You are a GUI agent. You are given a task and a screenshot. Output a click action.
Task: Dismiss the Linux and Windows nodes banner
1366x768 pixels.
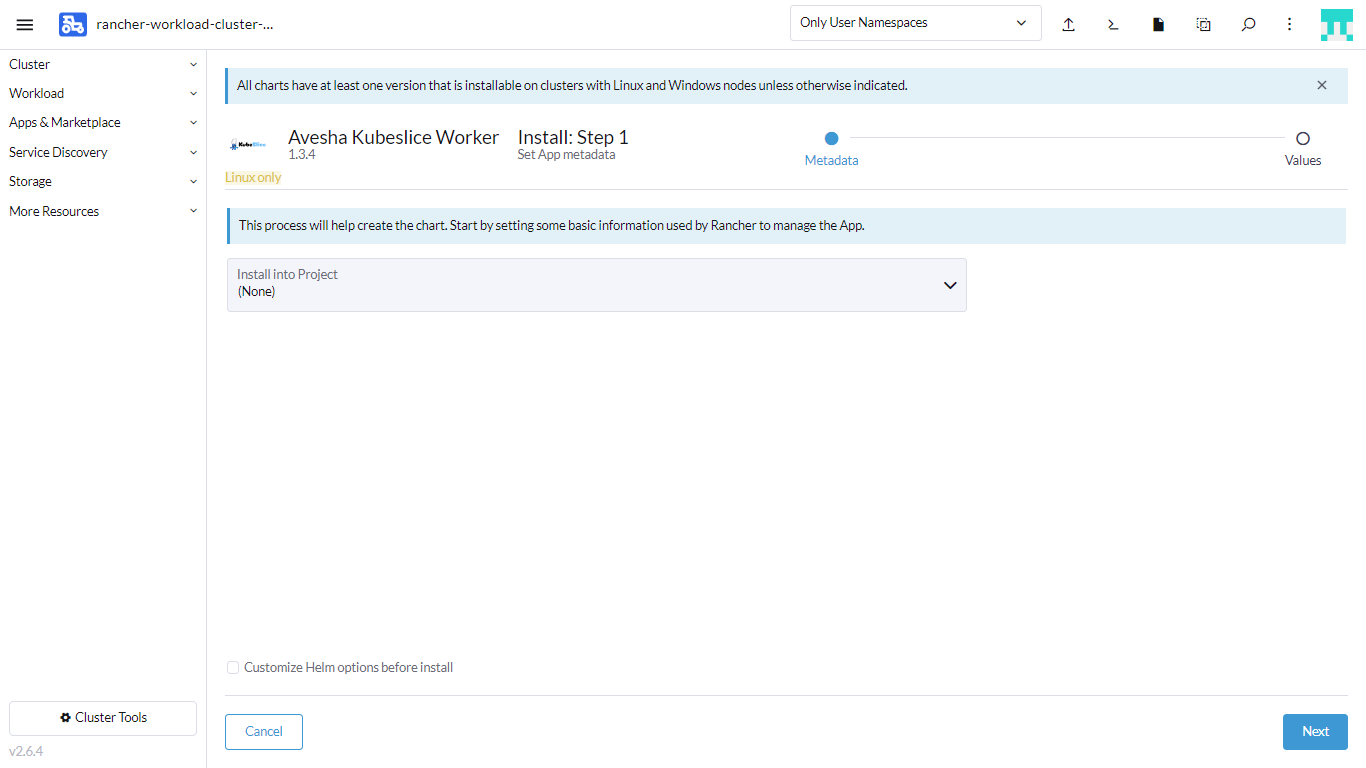point(1322,85)
